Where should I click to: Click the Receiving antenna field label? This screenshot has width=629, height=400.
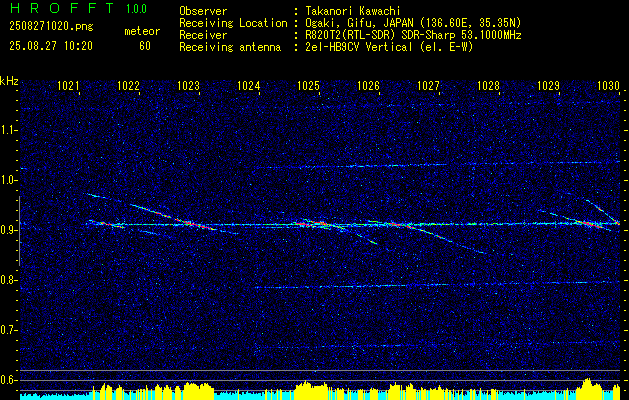click(230, 47)
